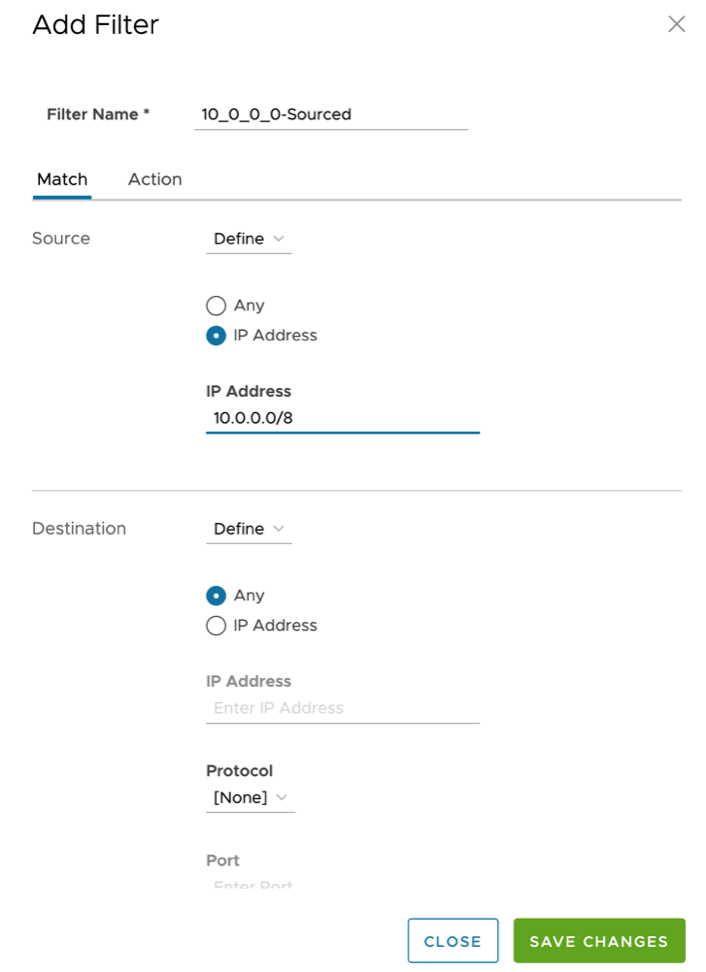This screenshot has width=706, height=972.
Task: Click the Add Filter dialog title
Action: [x=96, y=25]
